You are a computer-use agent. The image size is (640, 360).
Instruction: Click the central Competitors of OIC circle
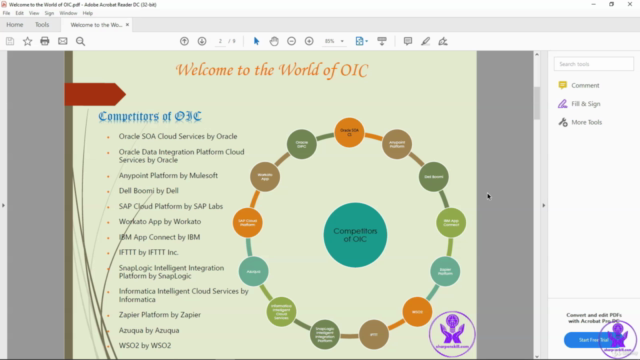pos(355,235)
